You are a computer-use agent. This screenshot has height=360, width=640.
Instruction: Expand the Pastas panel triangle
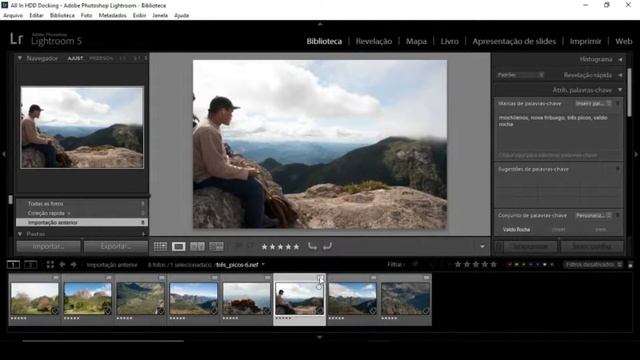20,234
